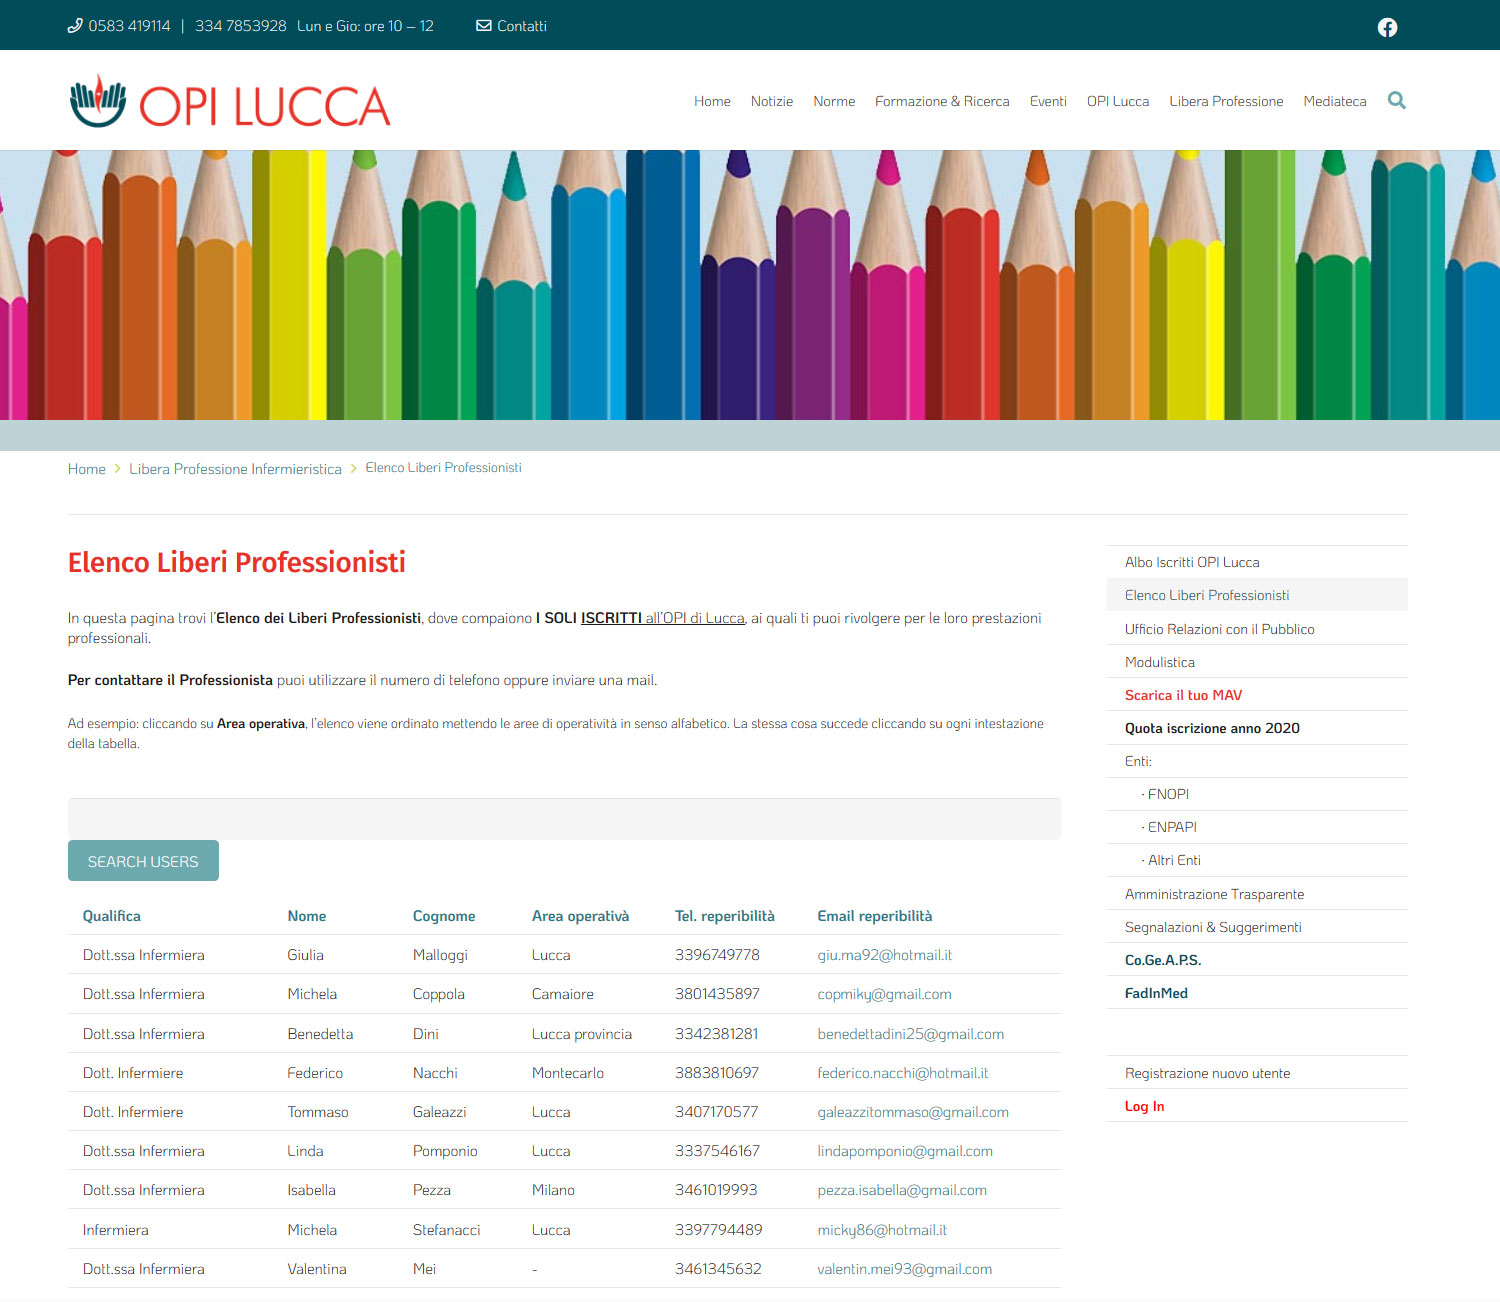The width and height of the screenshot is (1500, 1302).
Task: Click the magnifying glass search icon
Action: 1397,100
